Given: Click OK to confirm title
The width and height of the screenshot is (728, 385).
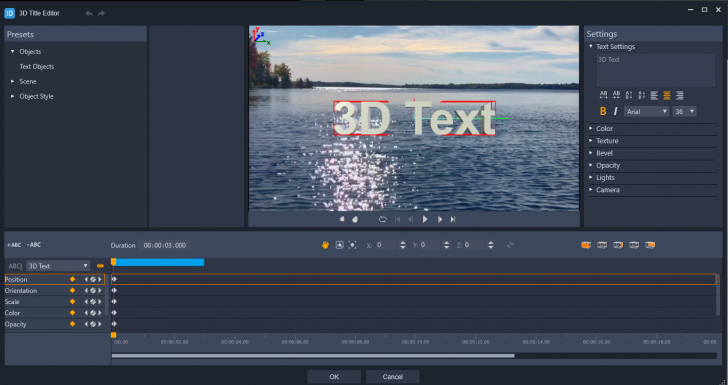Looking at the screenshot, I should 334,377.
